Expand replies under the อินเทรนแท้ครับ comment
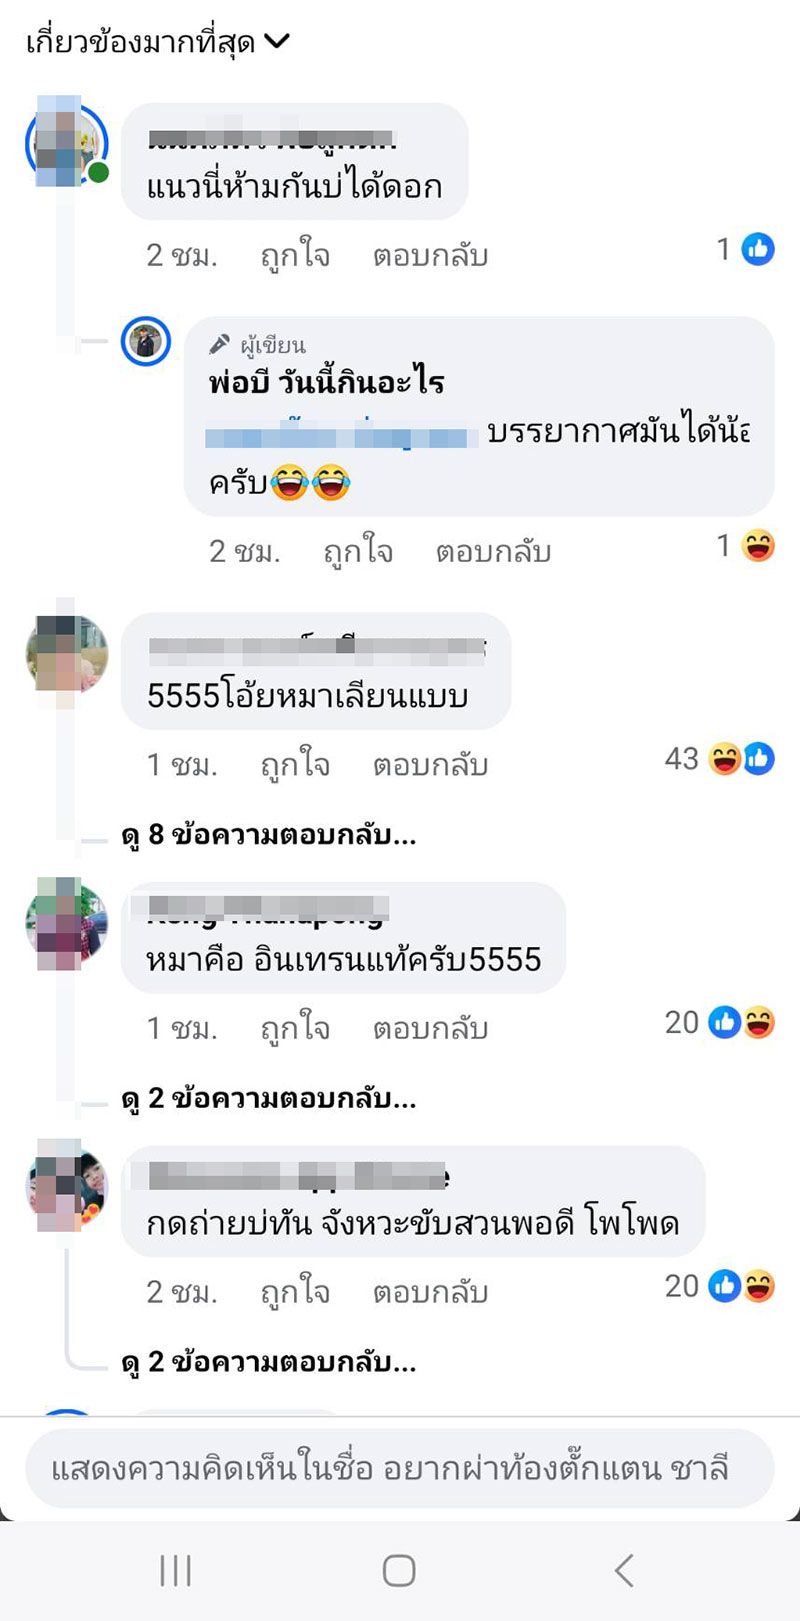This screenshot has width=800, height=1621. click(x=268, y=1098)
